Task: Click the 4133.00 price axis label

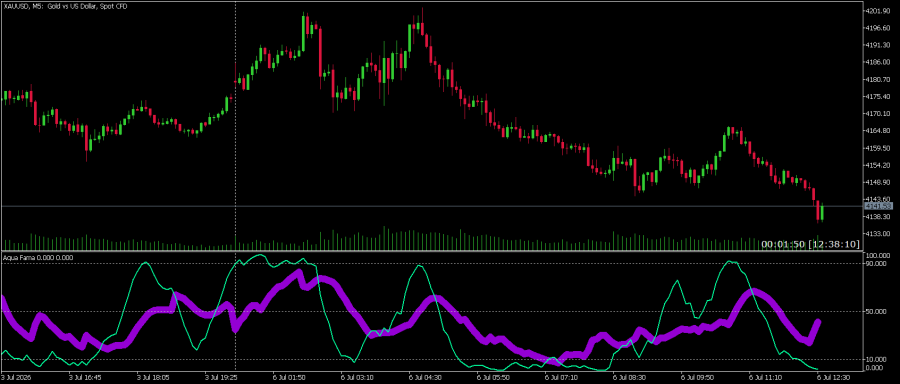Action: pyautogui.click(x=879, y=234)
